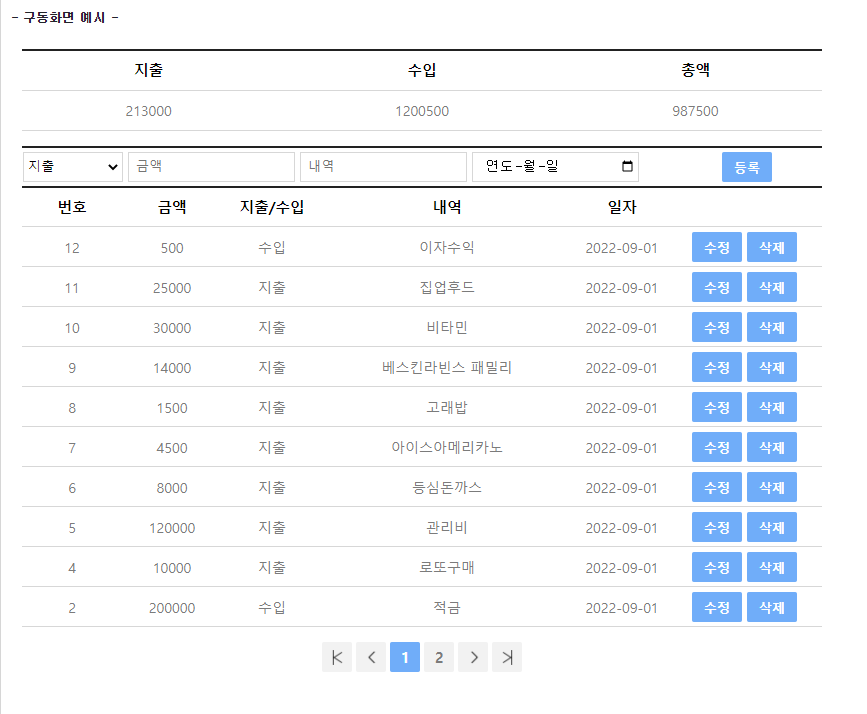Edit row 11 집업후드 with 수정

[x=717, y=287]
